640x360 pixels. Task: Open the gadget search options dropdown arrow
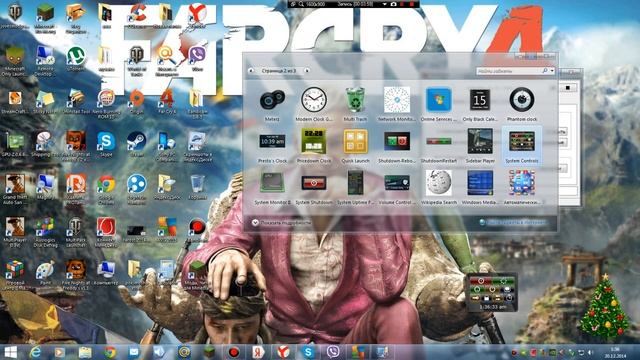[552, 71]
